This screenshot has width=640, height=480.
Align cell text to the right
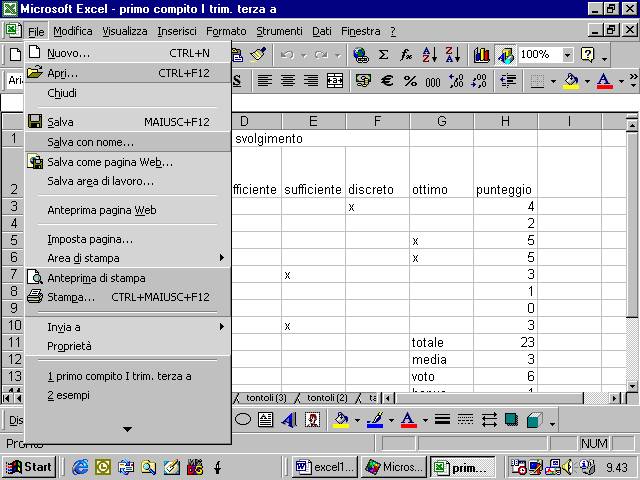311,80
